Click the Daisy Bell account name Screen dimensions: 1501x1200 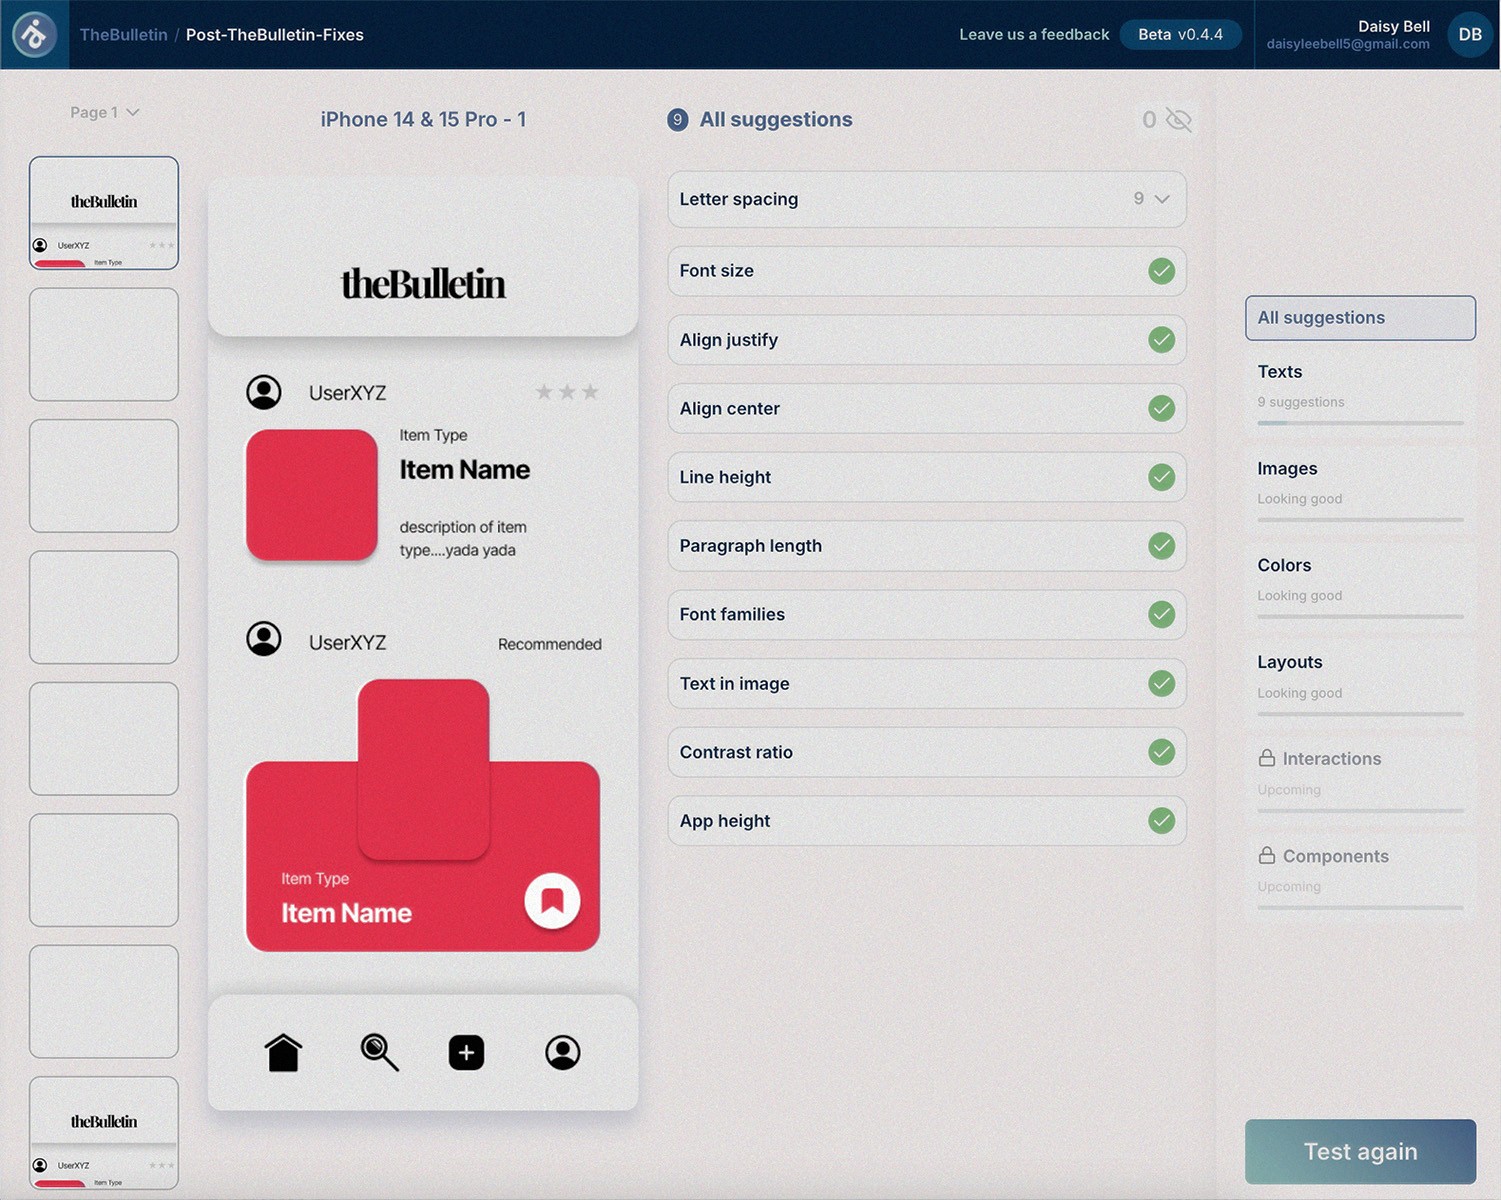click(x=1394, y=26)
